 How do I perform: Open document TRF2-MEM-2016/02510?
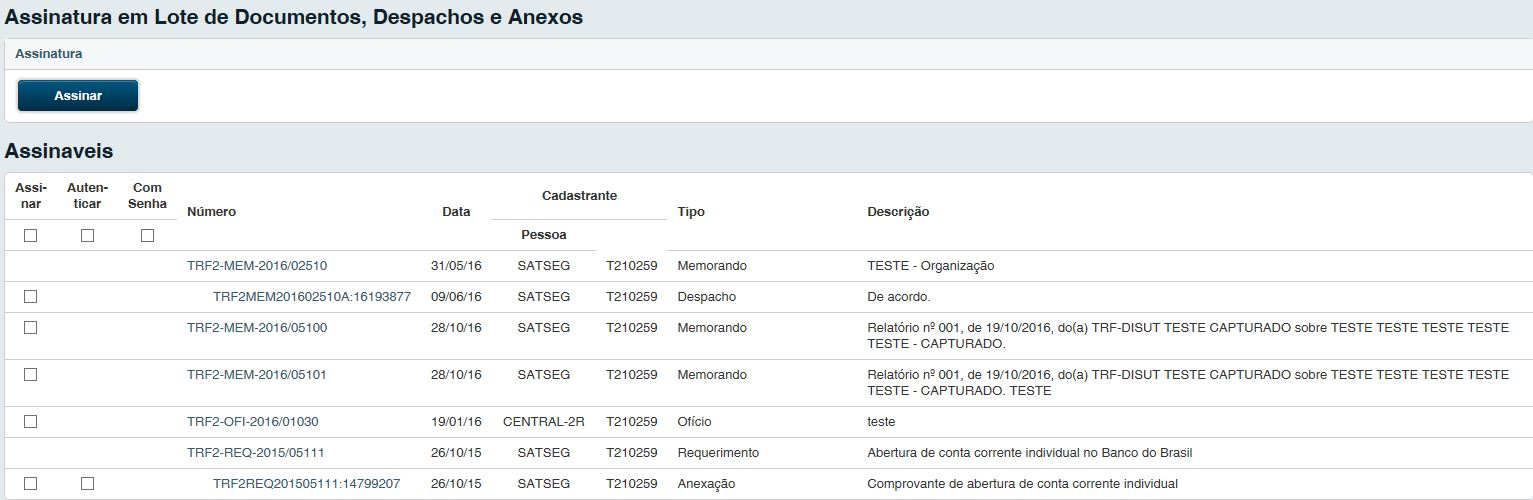pos(257,266)
